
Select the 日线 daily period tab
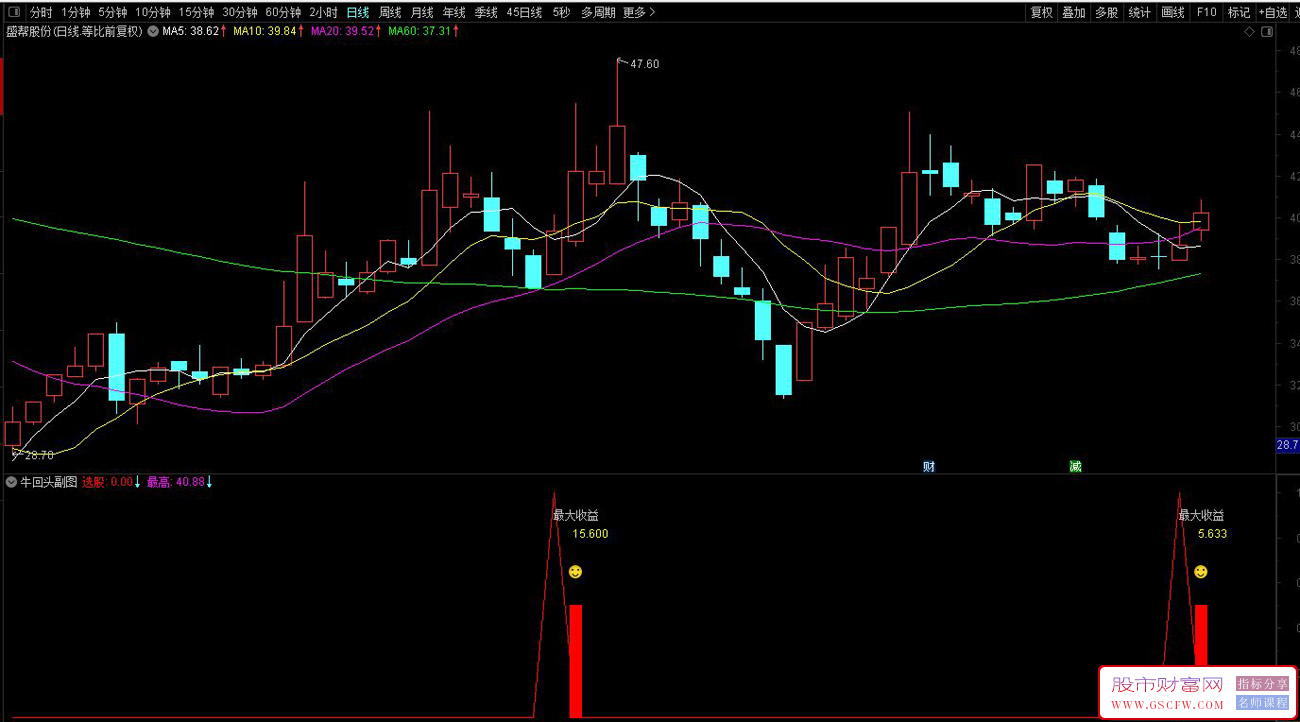358,13
